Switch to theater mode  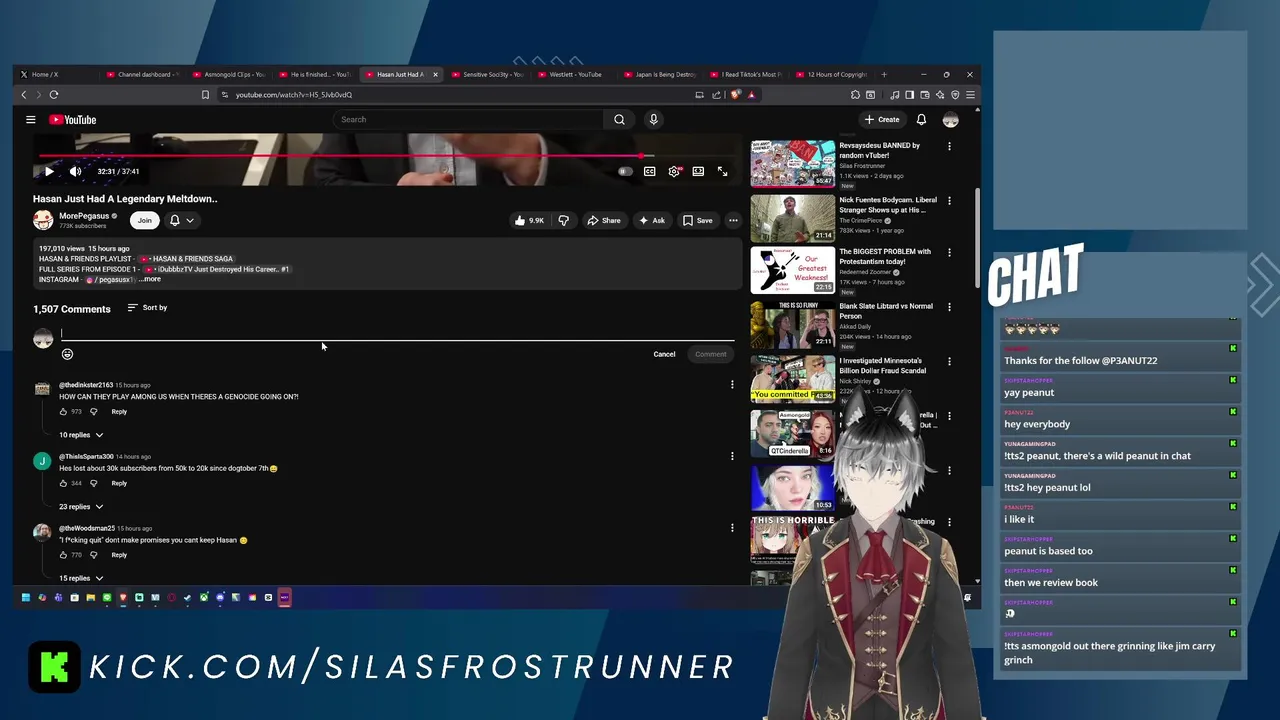(698, 172)
